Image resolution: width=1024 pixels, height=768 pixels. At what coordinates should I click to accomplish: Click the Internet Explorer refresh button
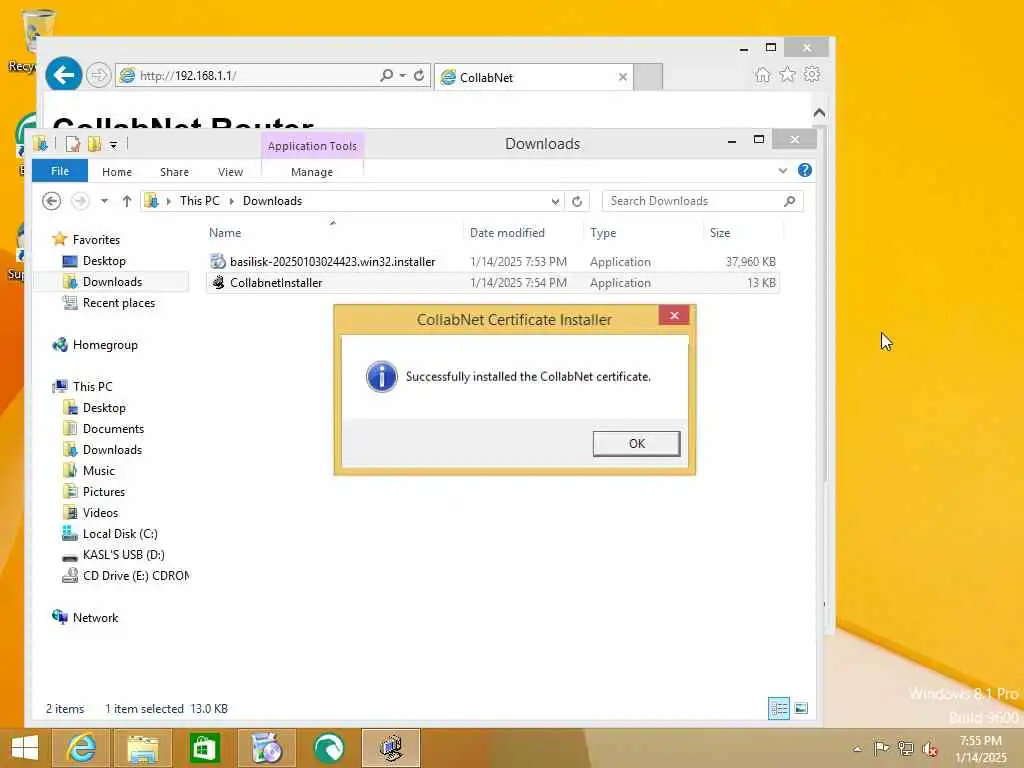pos(419,76)
